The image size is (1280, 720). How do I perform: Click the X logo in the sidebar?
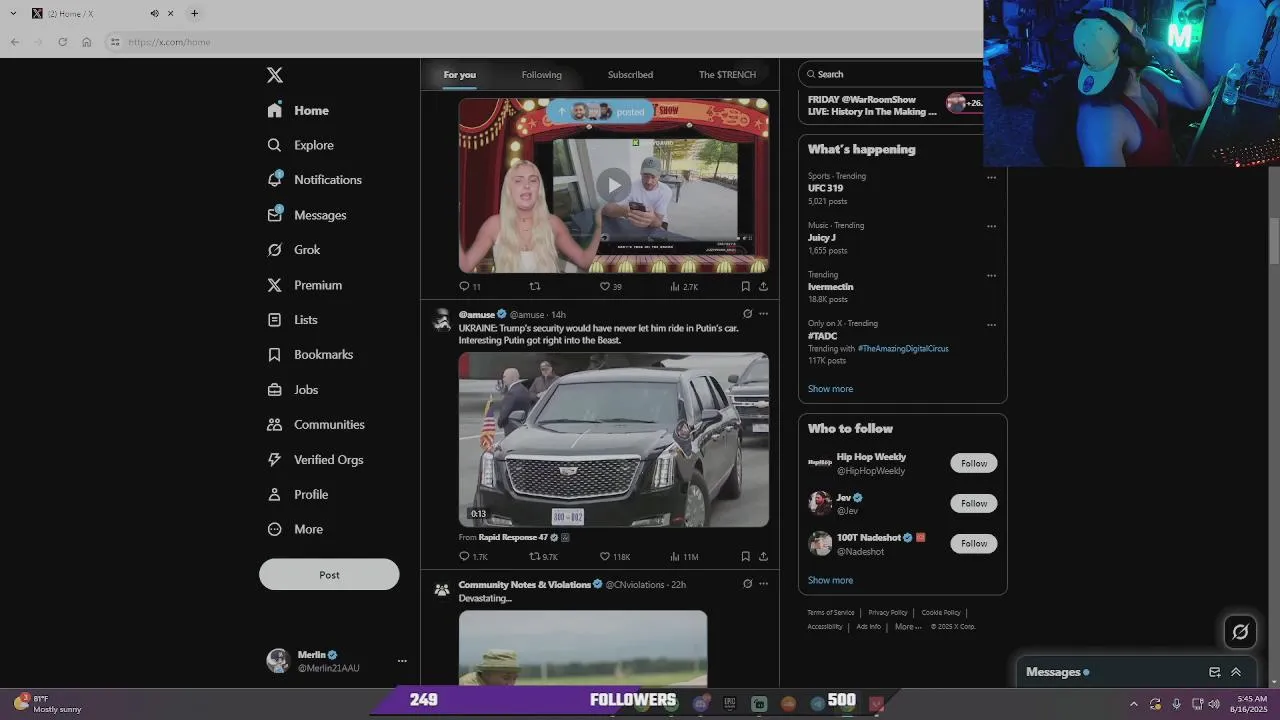point(275,75)
